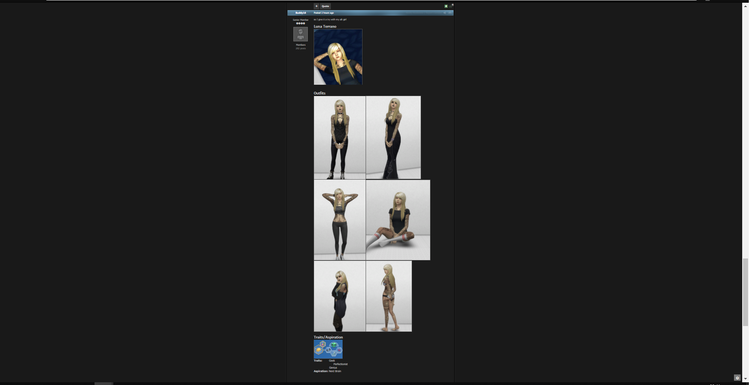Click the 'Aspiration' line under the traits list

328,371
